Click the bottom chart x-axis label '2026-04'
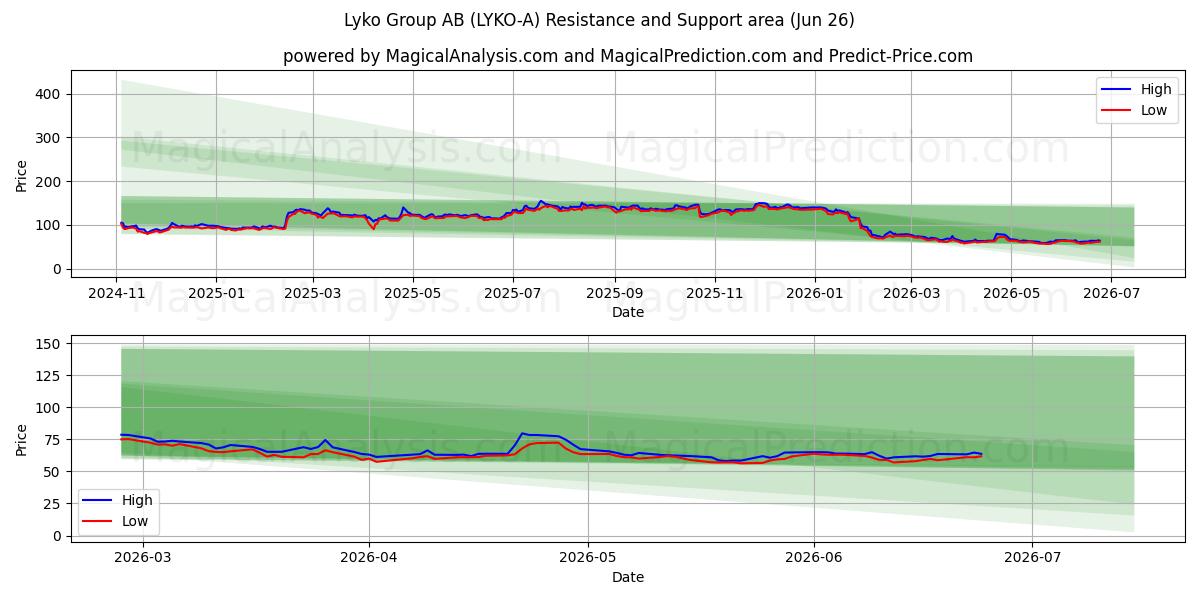Image resolution: width=1200 pixels, height=600 pixels. (x=369, y=557)
